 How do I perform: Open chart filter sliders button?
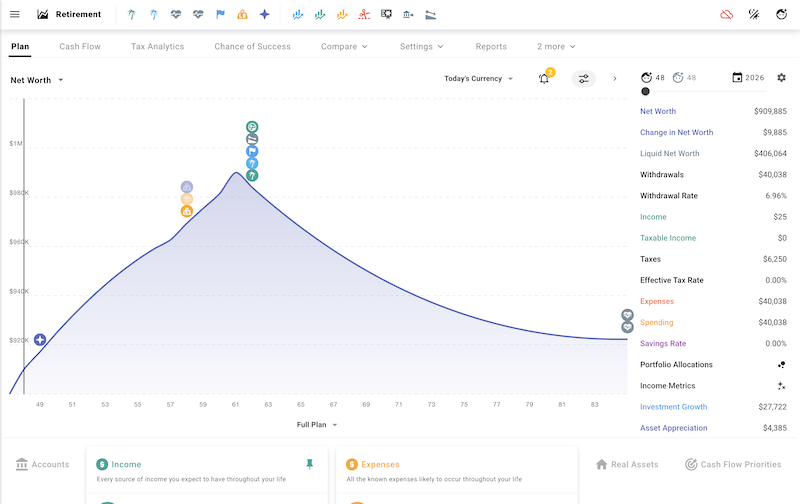click(583, 79)
